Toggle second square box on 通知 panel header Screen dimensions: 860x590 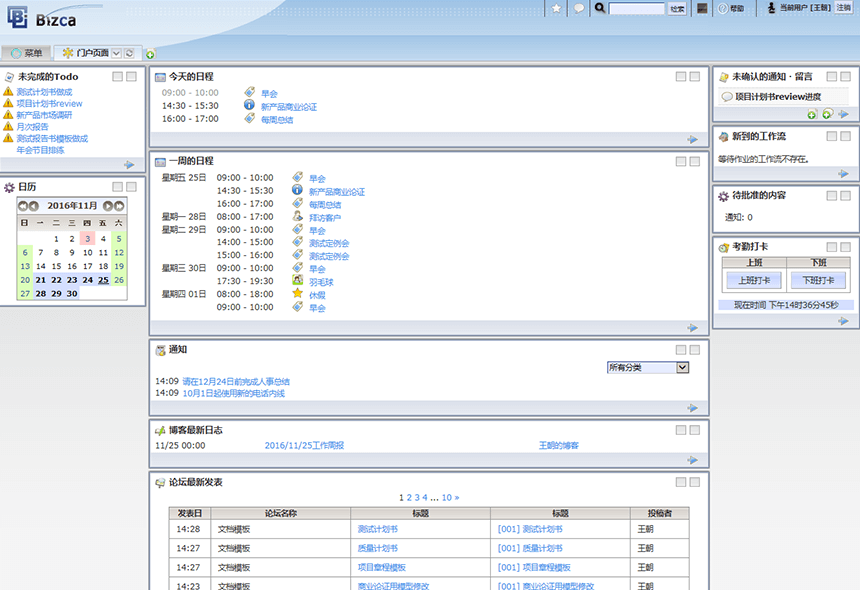696,350
